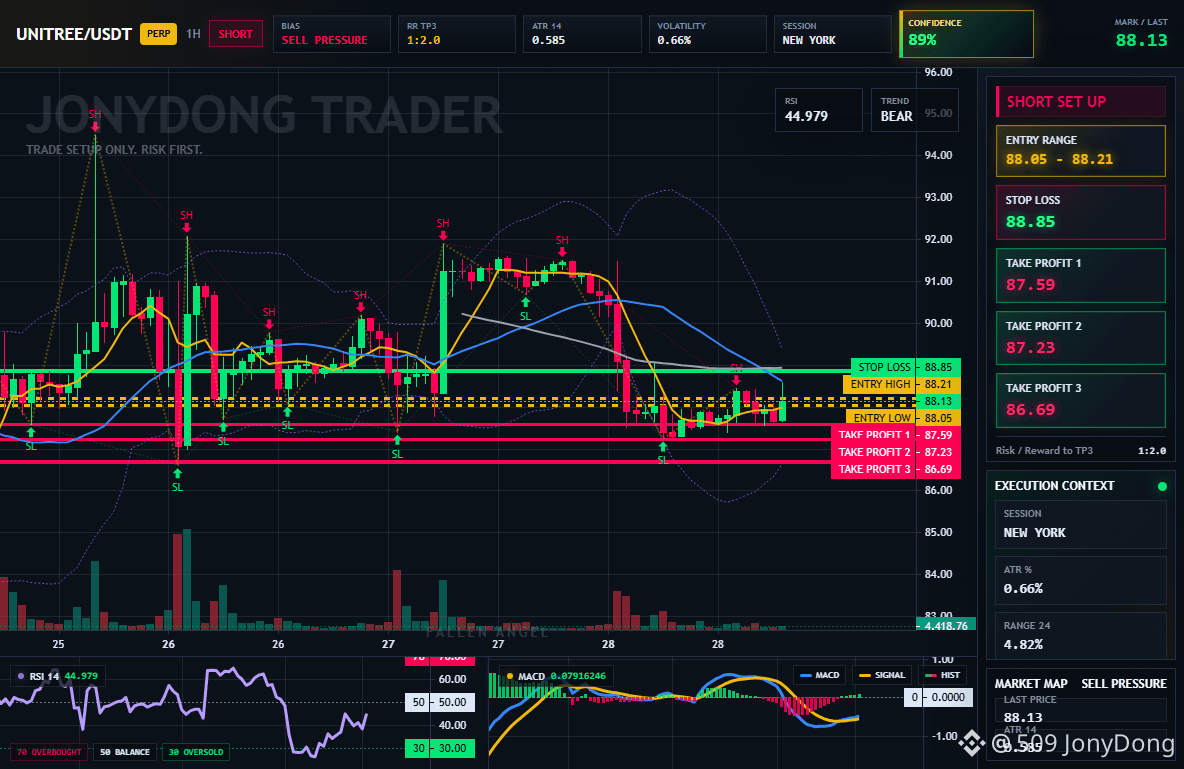The image size is (1184, 769).
Task: Click the Take Profit 2 87.23 box
Action: (1081, 338)
